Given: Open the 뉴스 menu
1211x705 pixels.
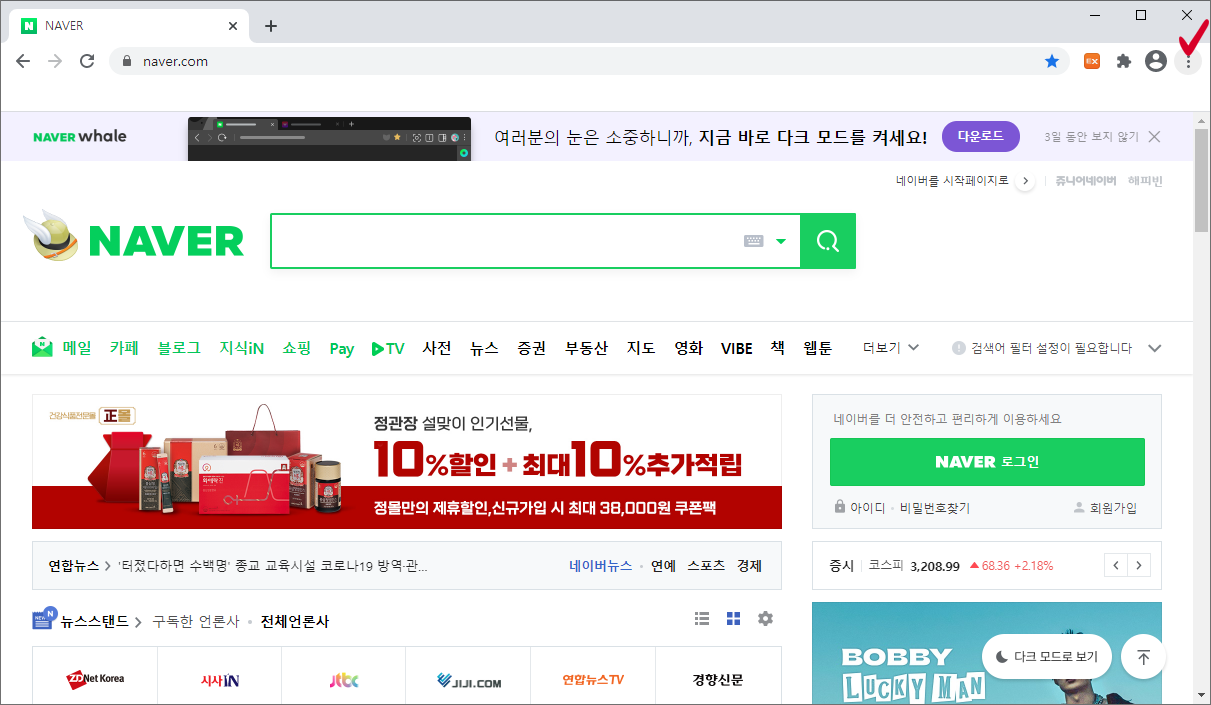Looking at the screenshot, I should click(484, 348).
